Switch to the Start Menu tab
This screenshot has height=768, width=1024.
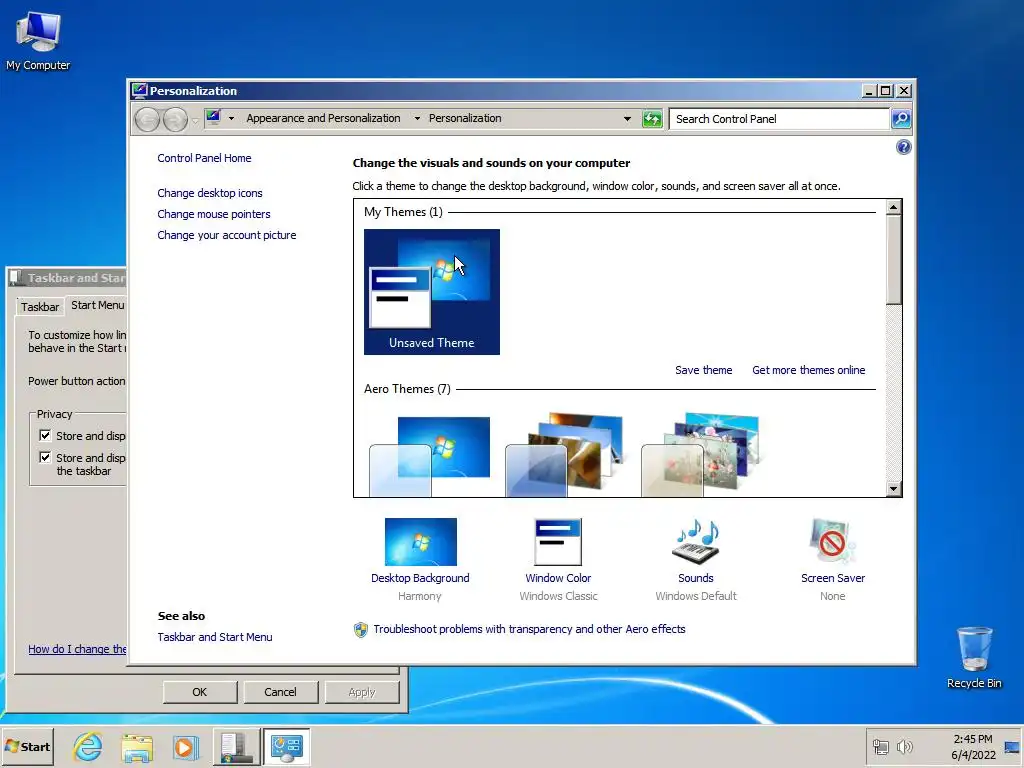coord(97,305)
